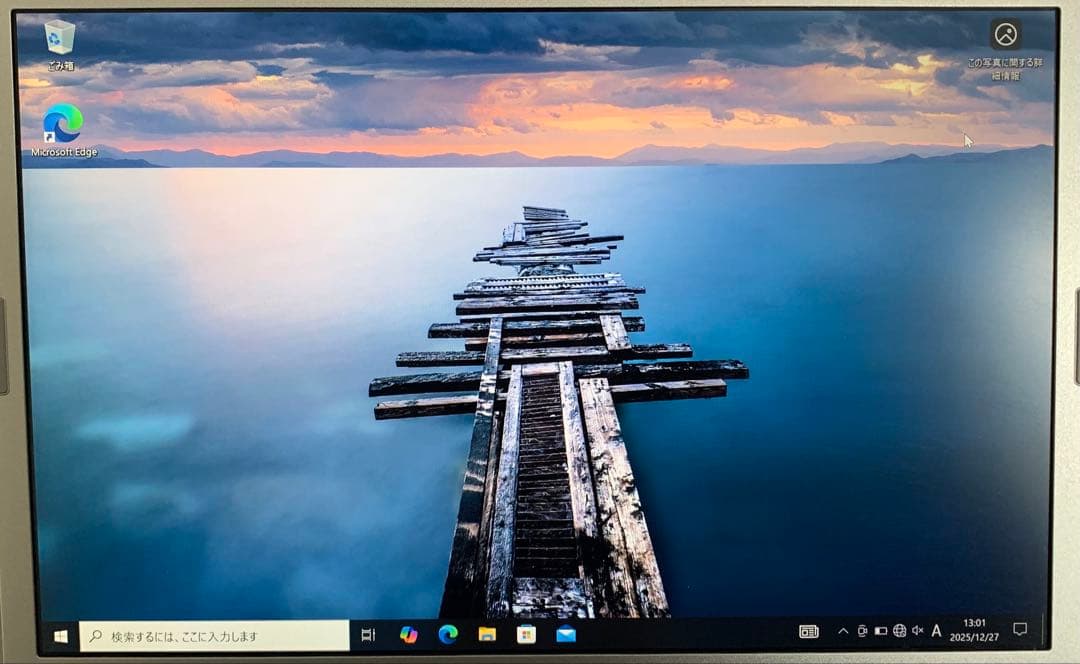Viewport: 1080px width, 664px height.
Task: Open the Action Center notification icon
Action: [x=1019, y=633]
